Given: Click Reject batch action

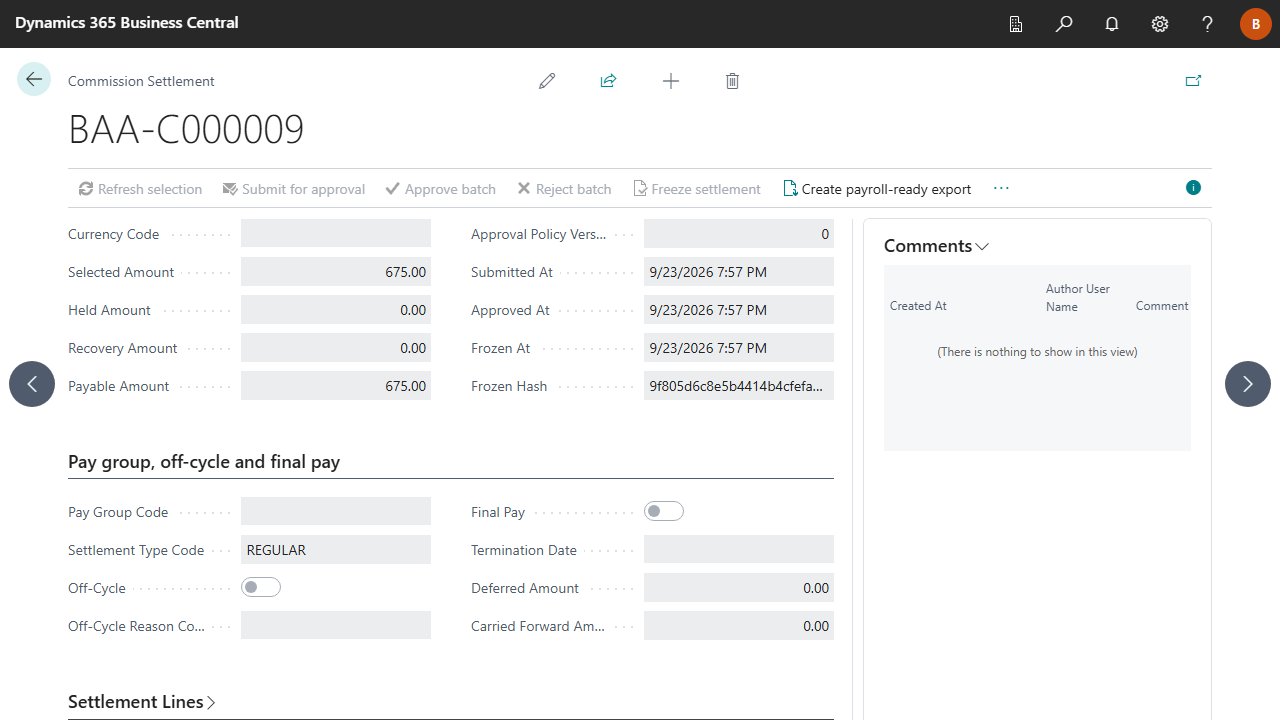Looking at the screenshot, I should pos(564,189).
